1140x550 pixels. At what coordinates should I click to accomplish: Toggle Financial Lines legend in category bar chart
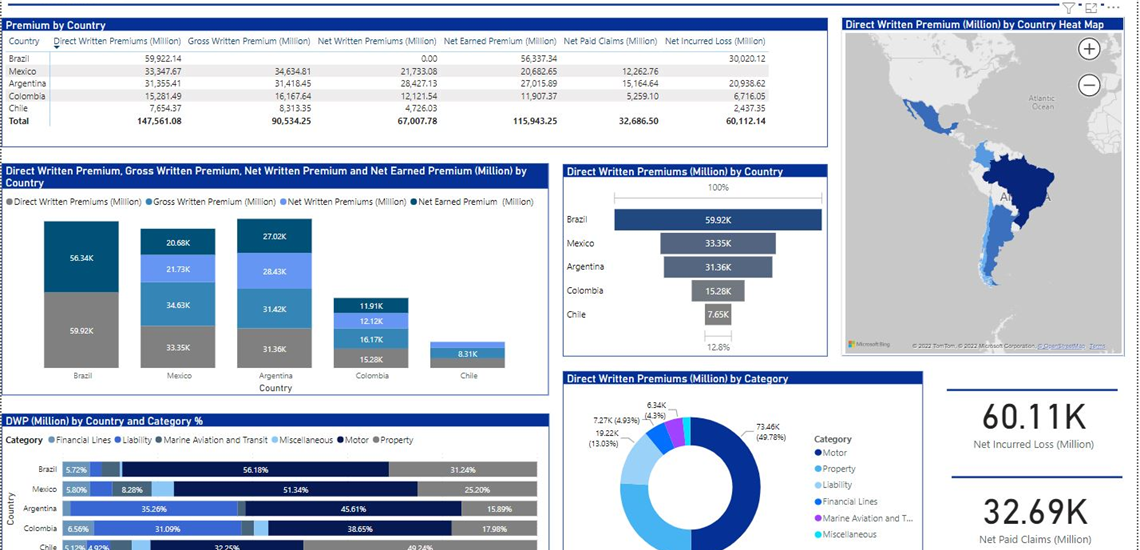click(51, 440)
